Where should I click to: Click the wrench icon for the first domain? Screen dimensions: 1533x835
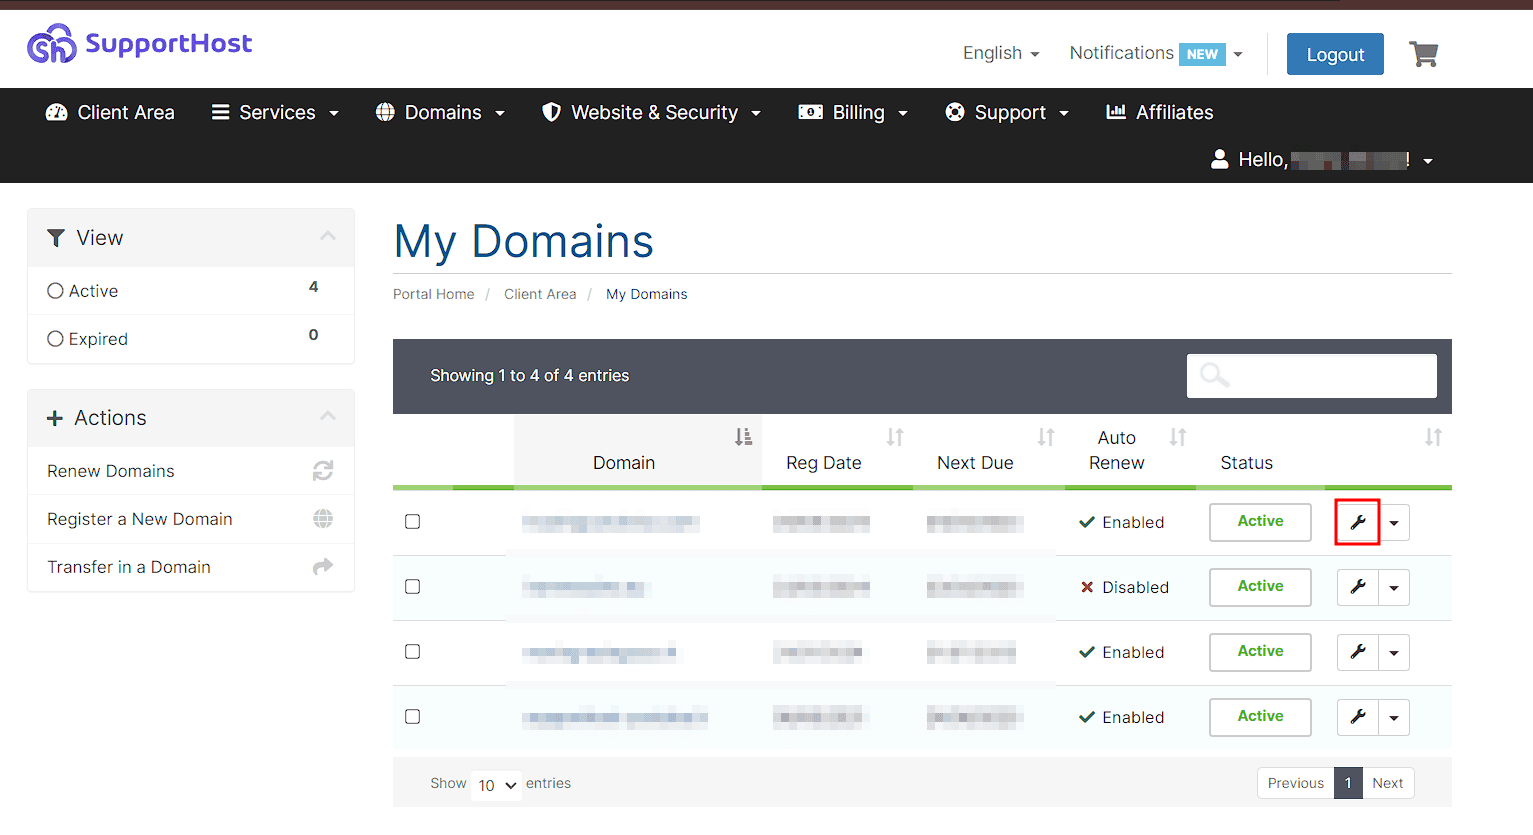[1357, 522]
